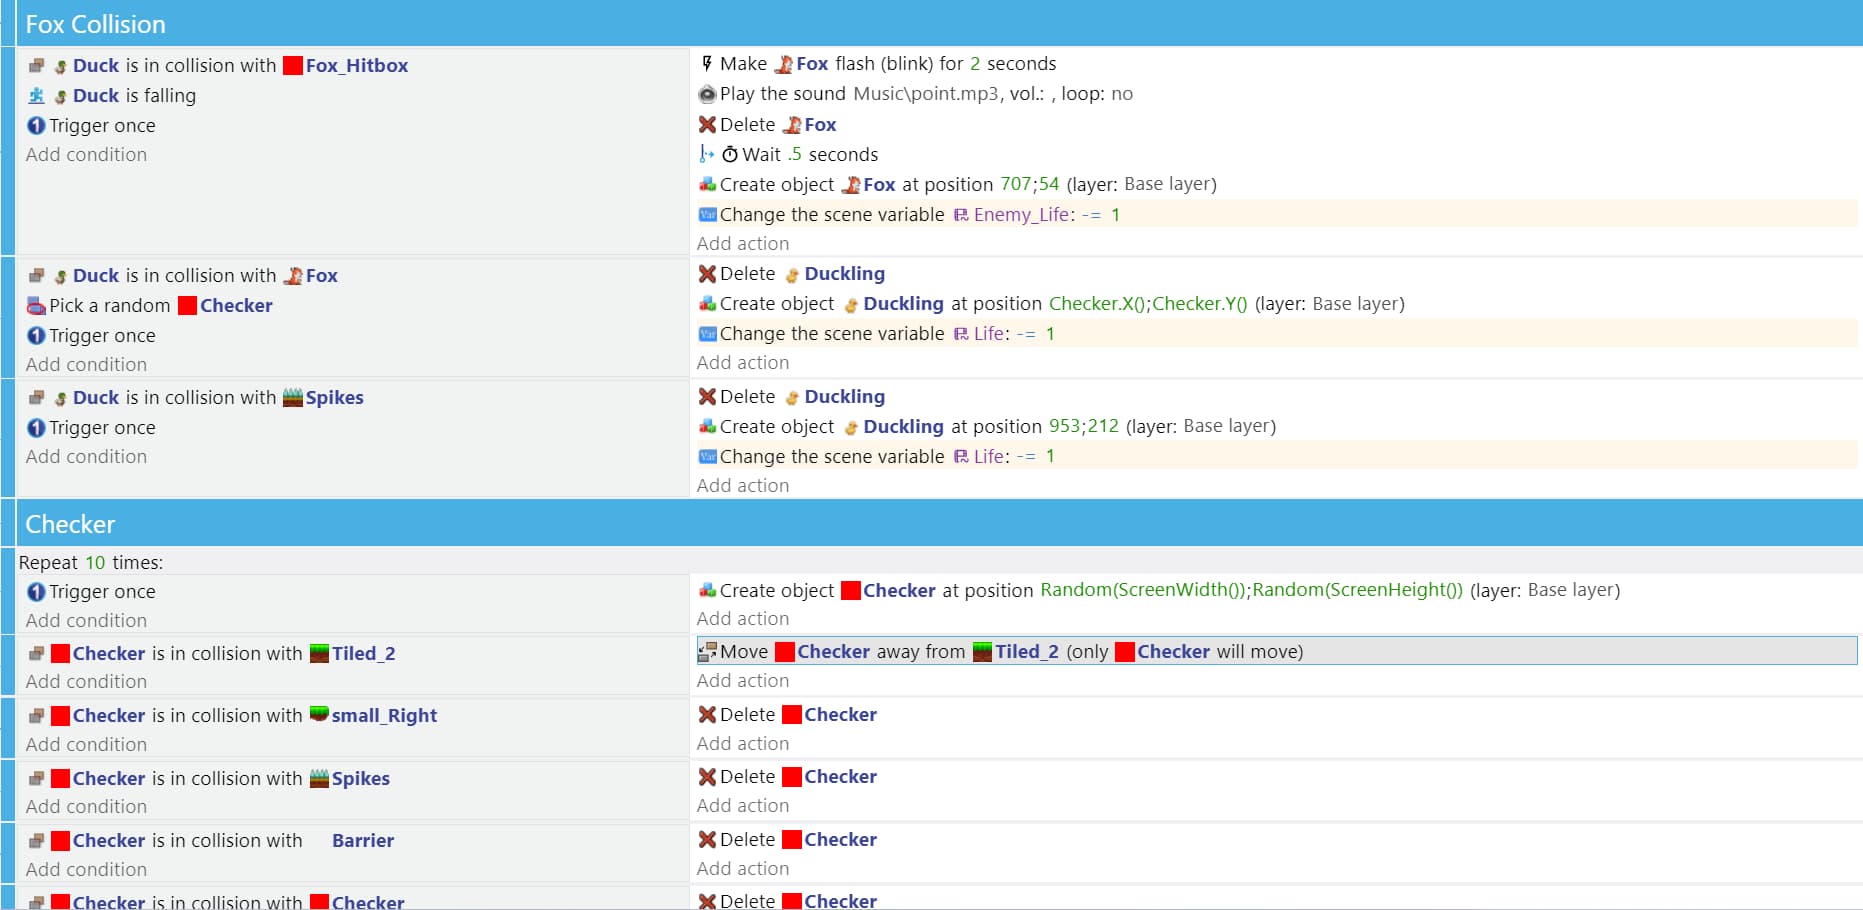Select the 'Fox Collision' group header
This screenshot has height=910, width=1863.
[x=939, y=24]
